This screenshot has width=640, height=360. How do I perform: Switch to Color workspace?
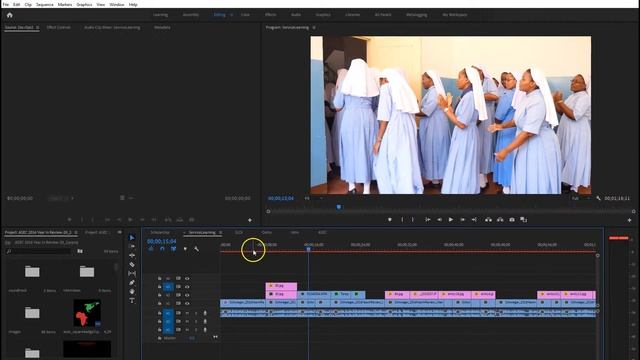tap(245, 15)
